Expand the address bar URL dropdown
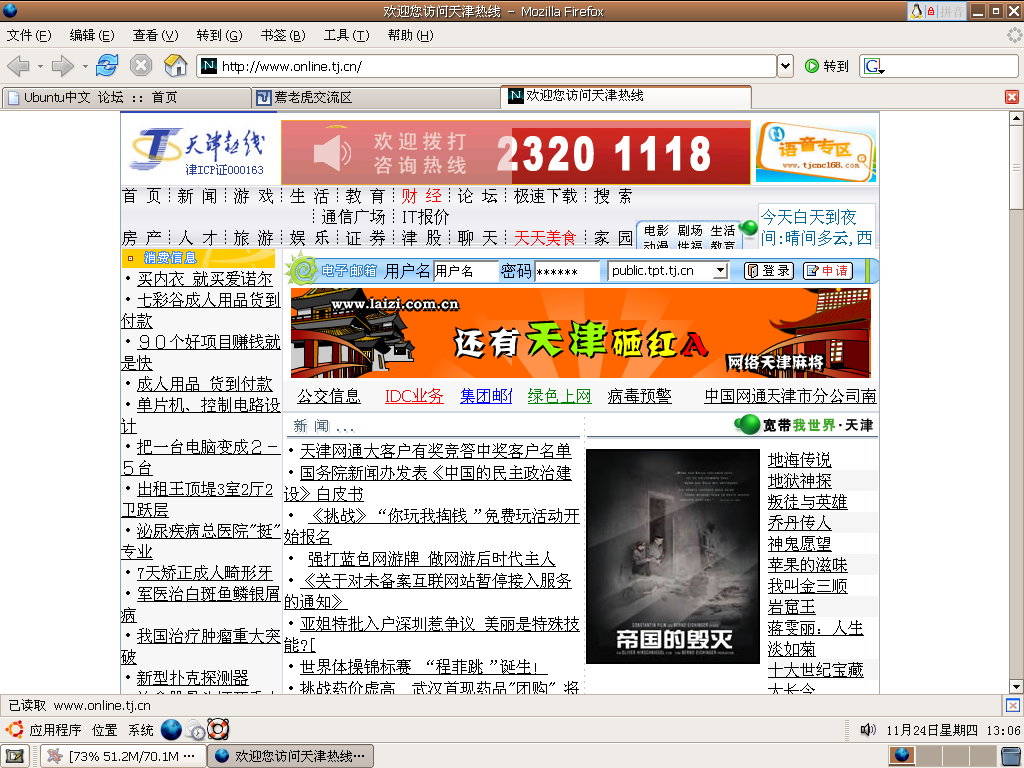 coord(786,66)
